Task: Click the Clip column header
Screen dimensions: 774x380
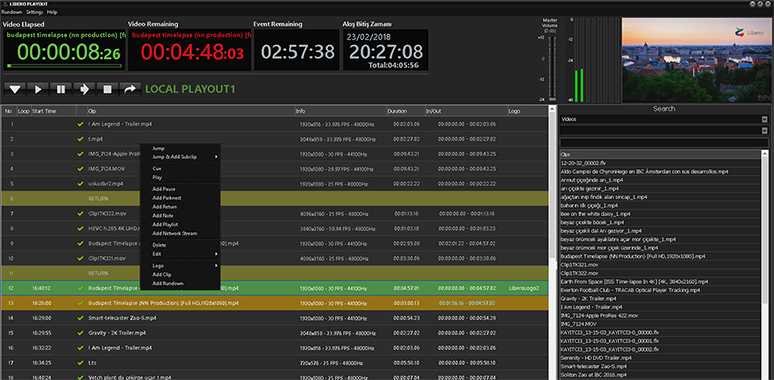Action: pyautogui.click(x=191, y=112)
